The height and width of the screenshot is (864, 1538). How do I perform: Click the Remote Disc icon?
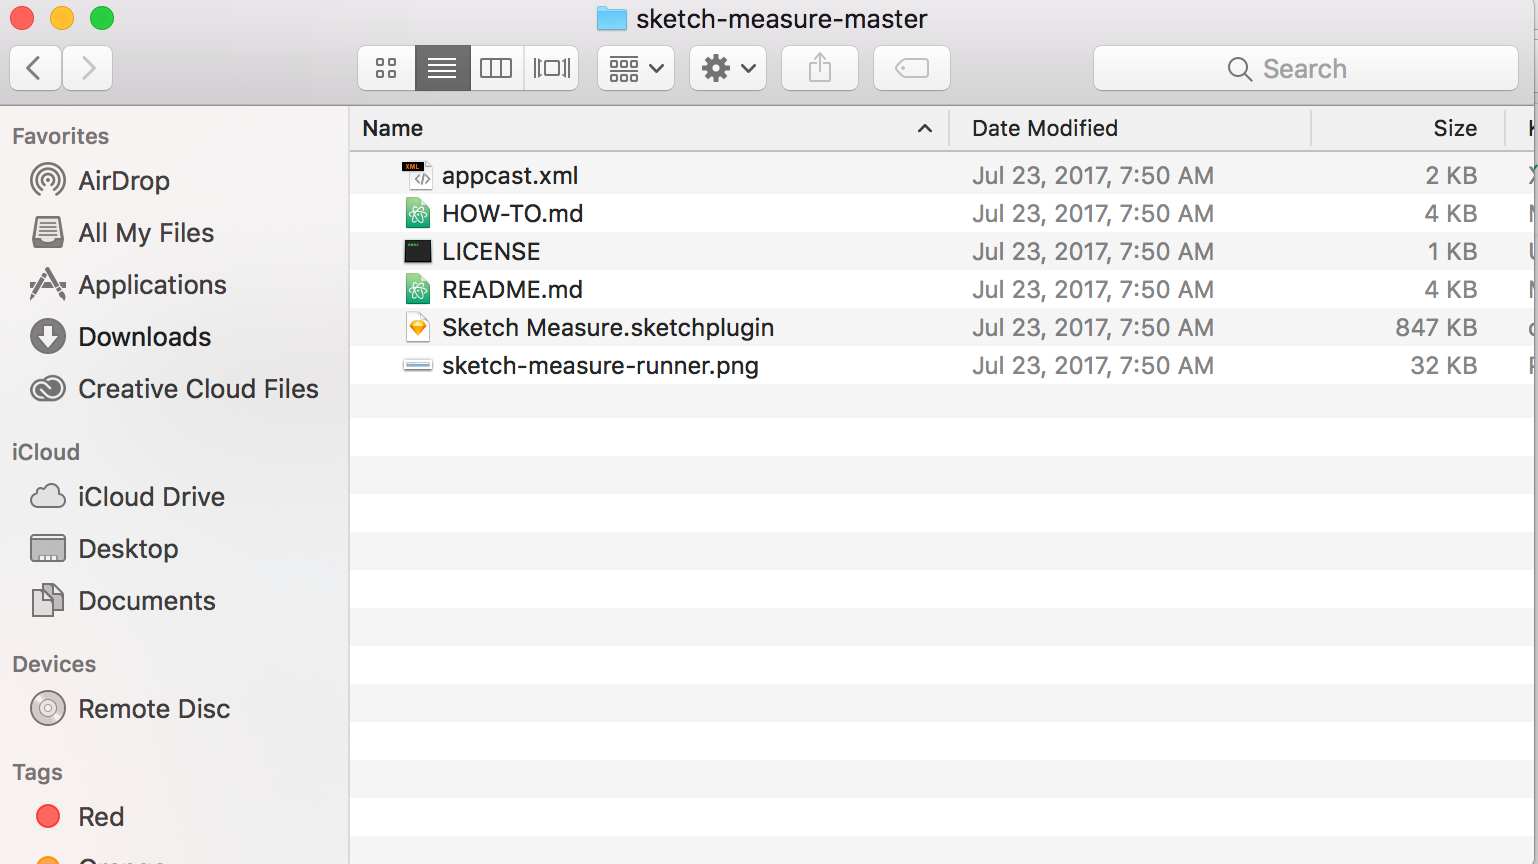tap(48, 708)
